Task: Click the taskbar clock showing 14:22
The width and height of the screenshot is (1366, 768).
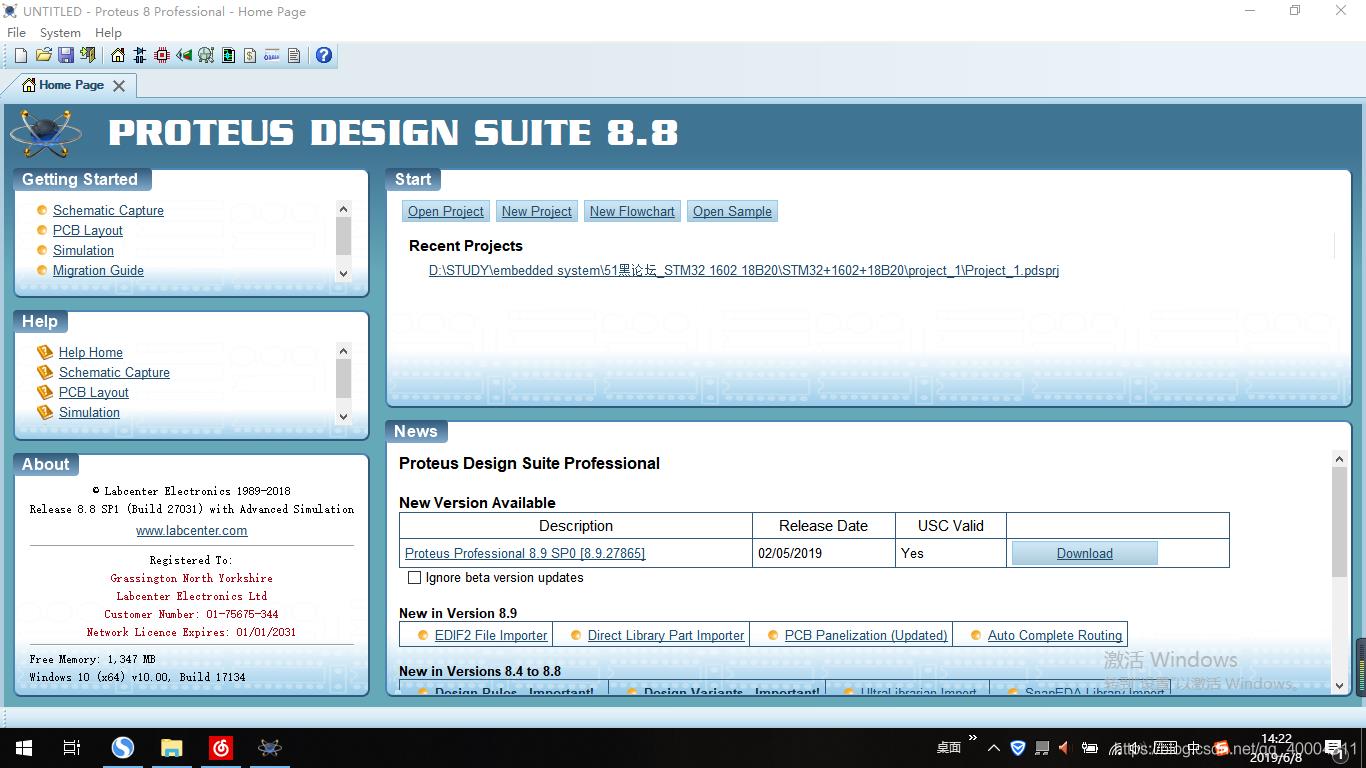Action: (1277, 748)
